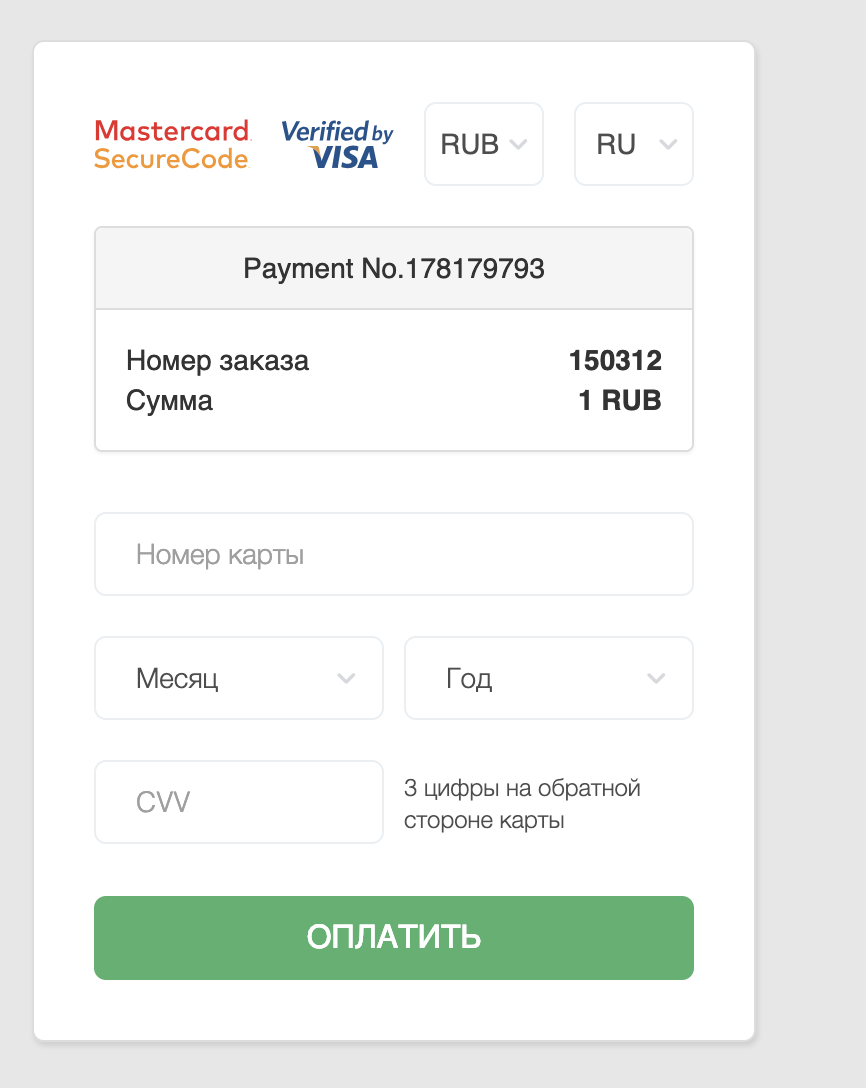
Task: Focus the Номер карты input field
Action: pyautogui.click(x=393, y=554)
